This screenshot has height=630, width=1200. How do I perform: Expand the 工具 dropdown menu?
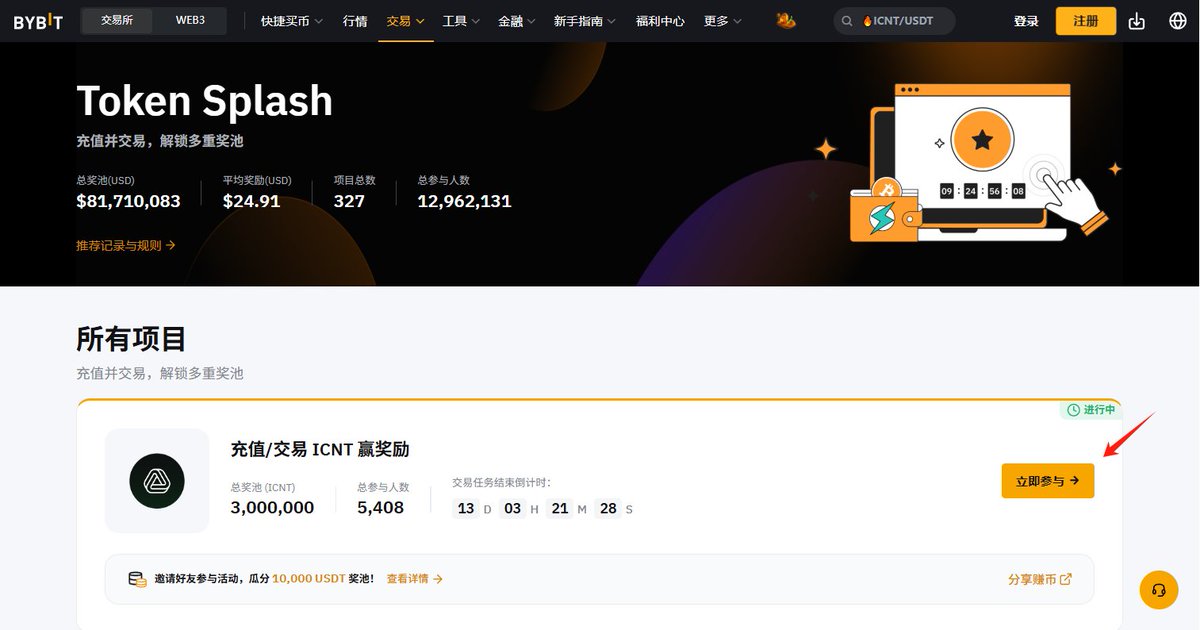[x=461, y=21]
